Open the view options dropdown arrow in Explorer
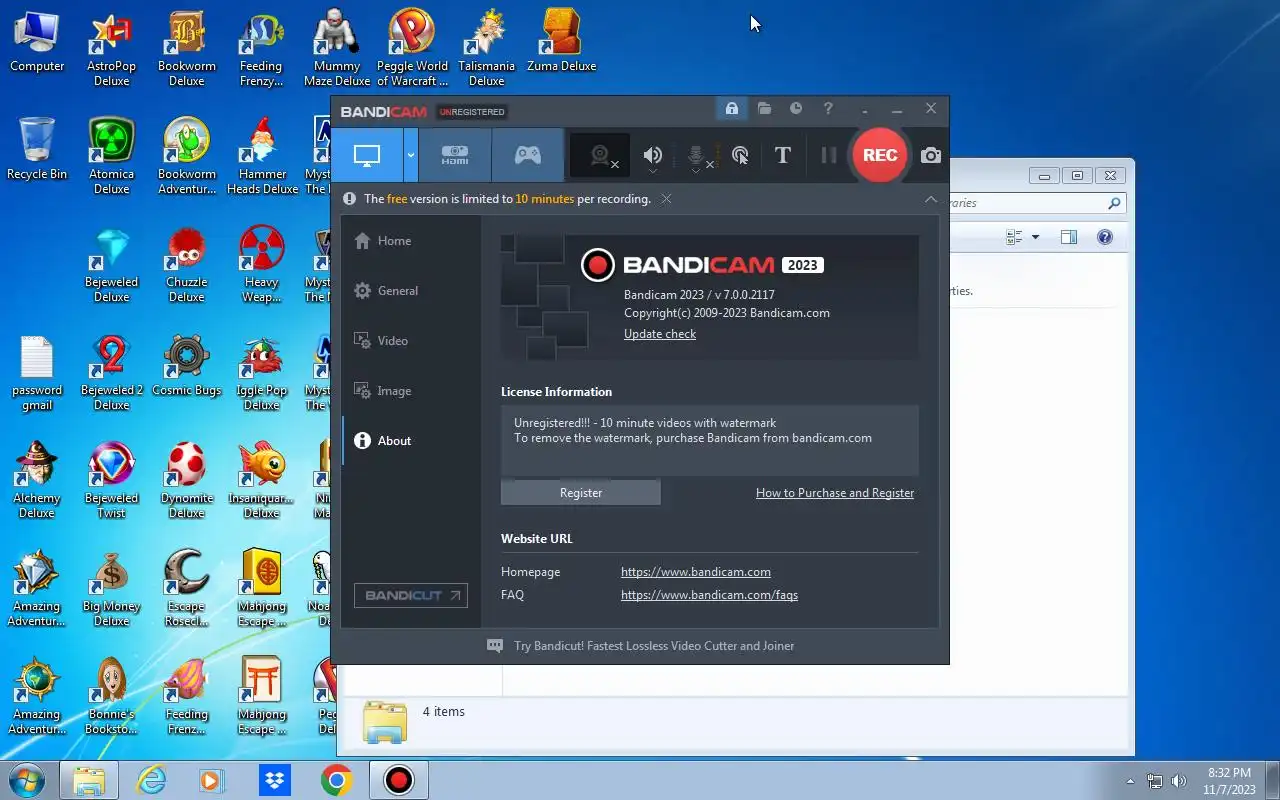This screenshot has width=1280, height=800. 1035,237
